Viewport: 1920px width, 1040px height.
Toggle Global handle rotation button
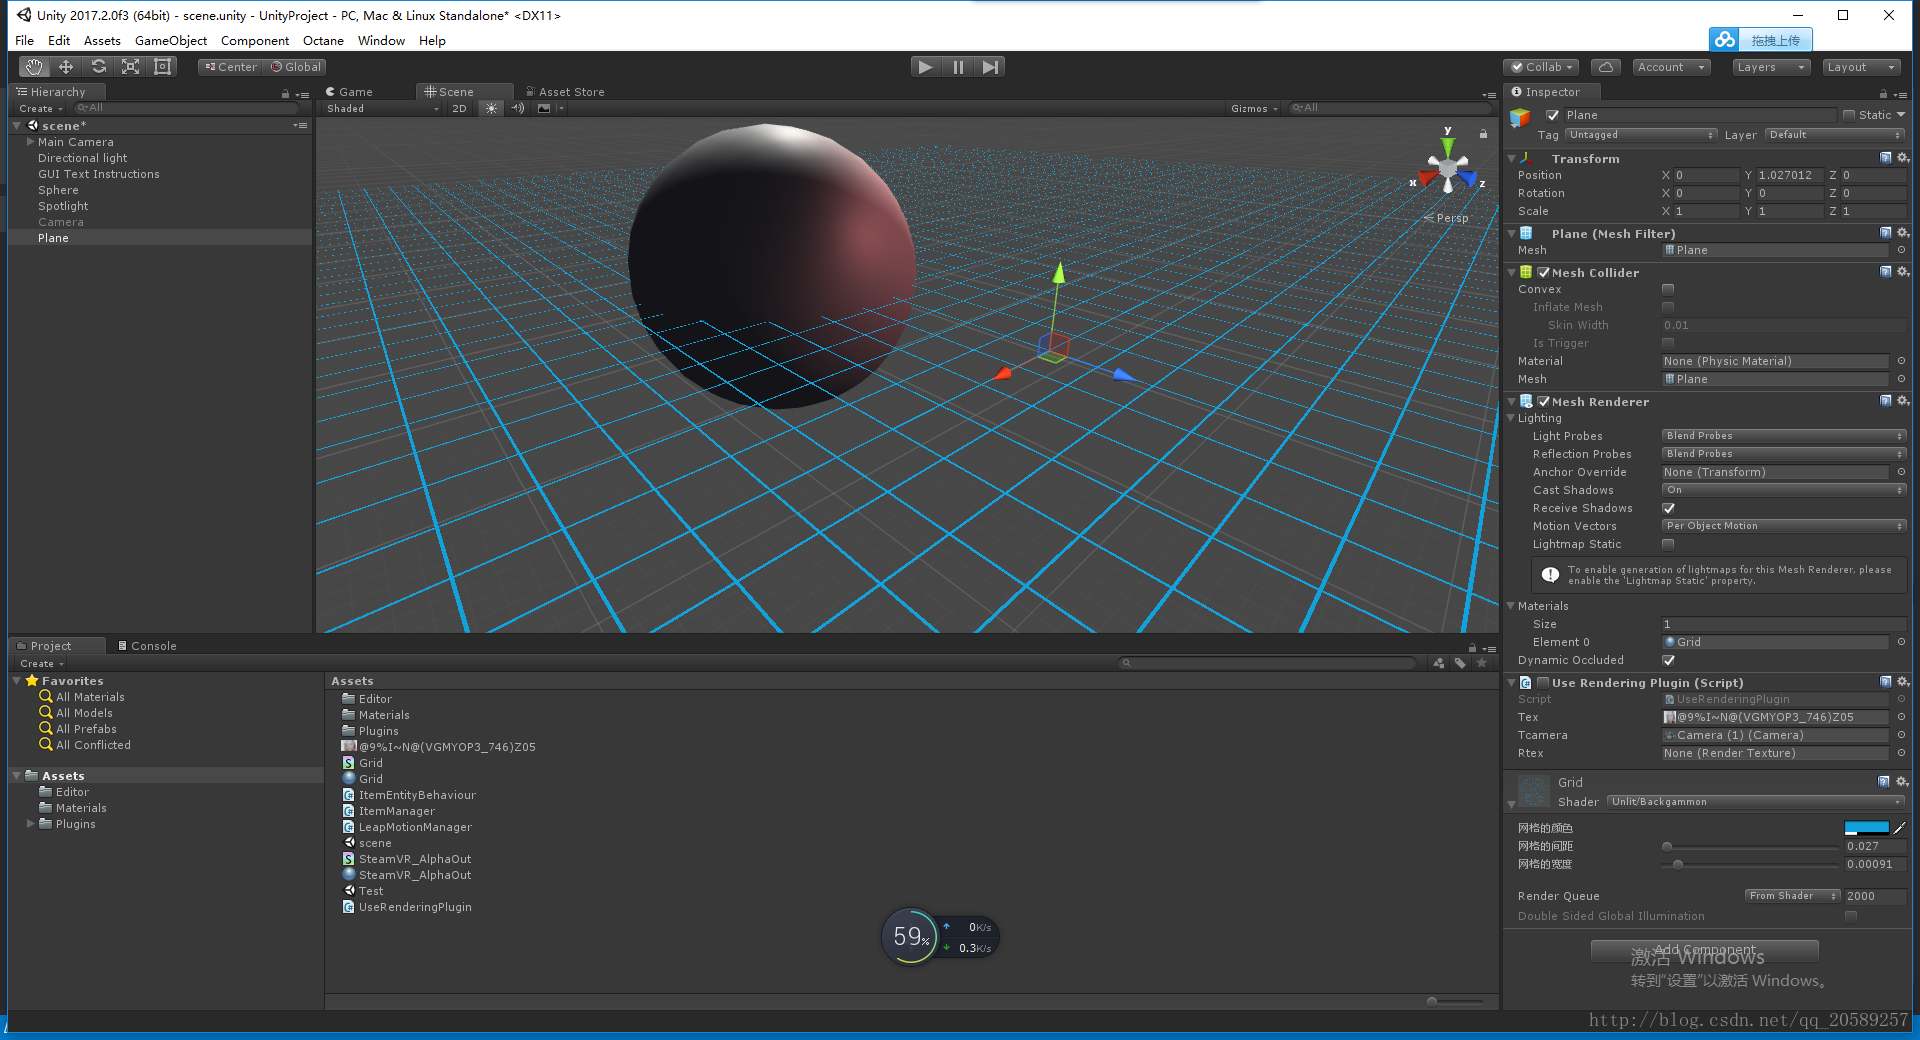(295, 67)
